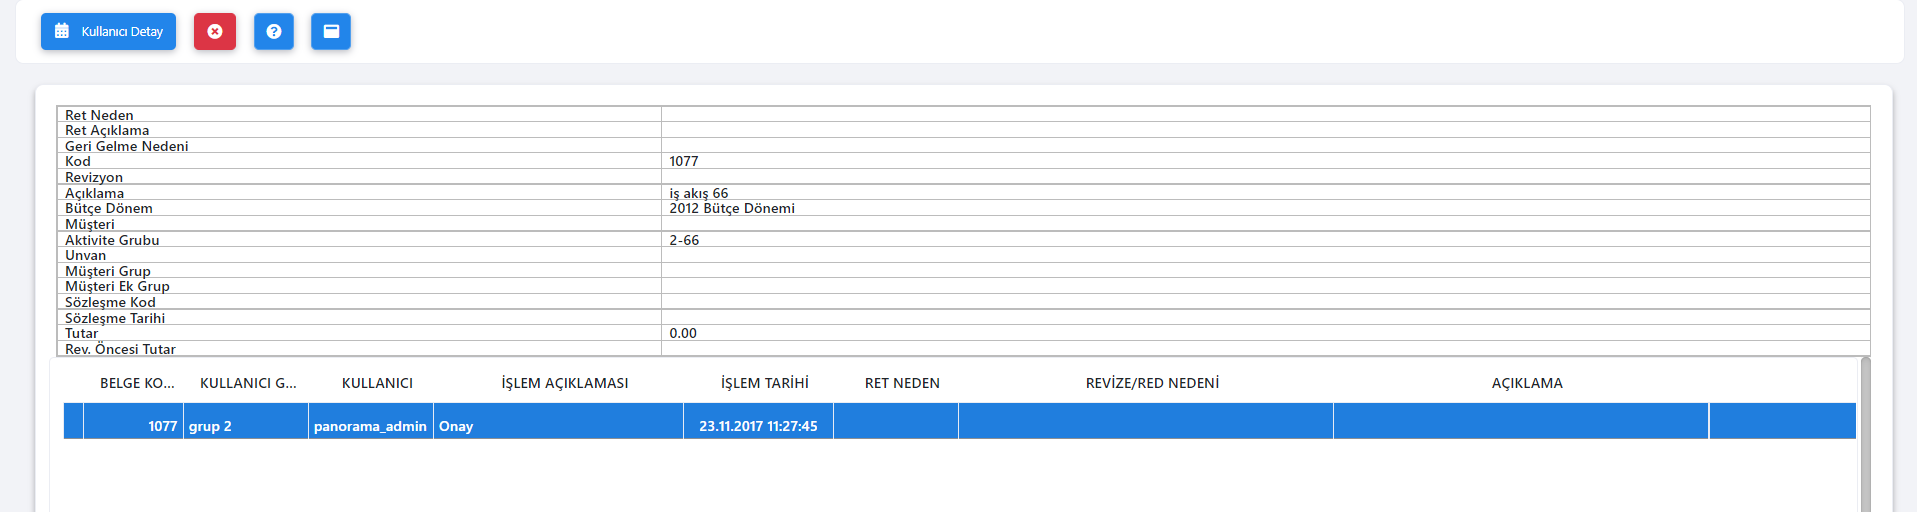Click the Ret Neden label

click(99, 115)
